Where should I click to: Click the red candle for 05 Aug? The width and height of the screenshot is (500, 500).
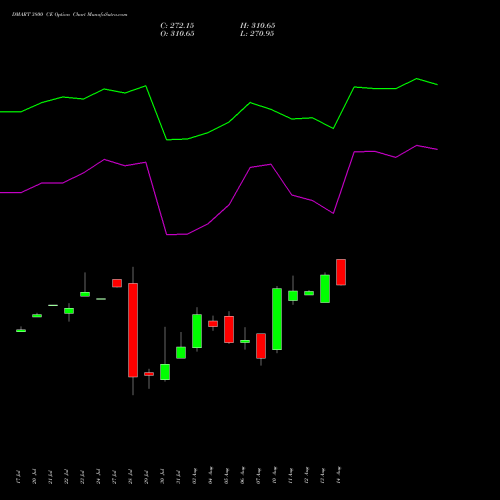229,329
